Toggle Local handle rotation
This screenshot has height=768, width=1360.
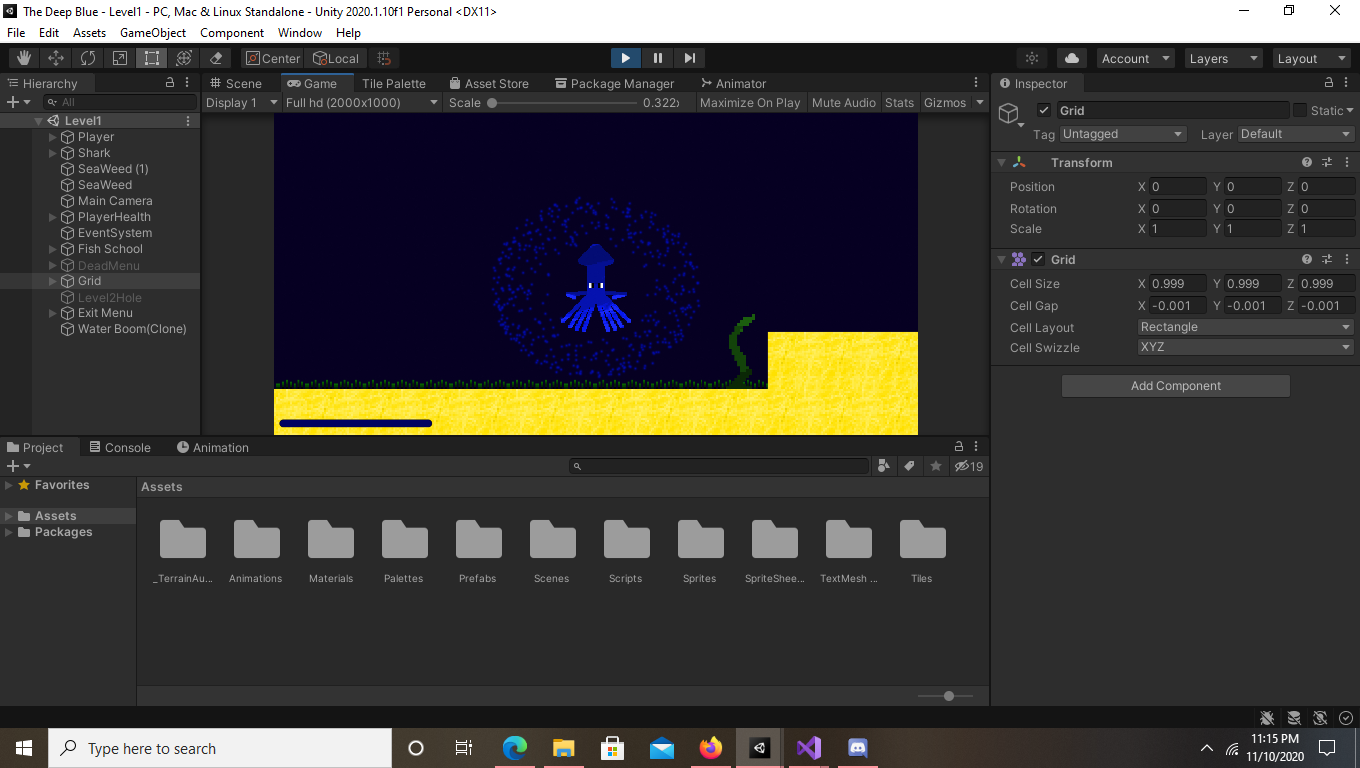pos(336,58)
